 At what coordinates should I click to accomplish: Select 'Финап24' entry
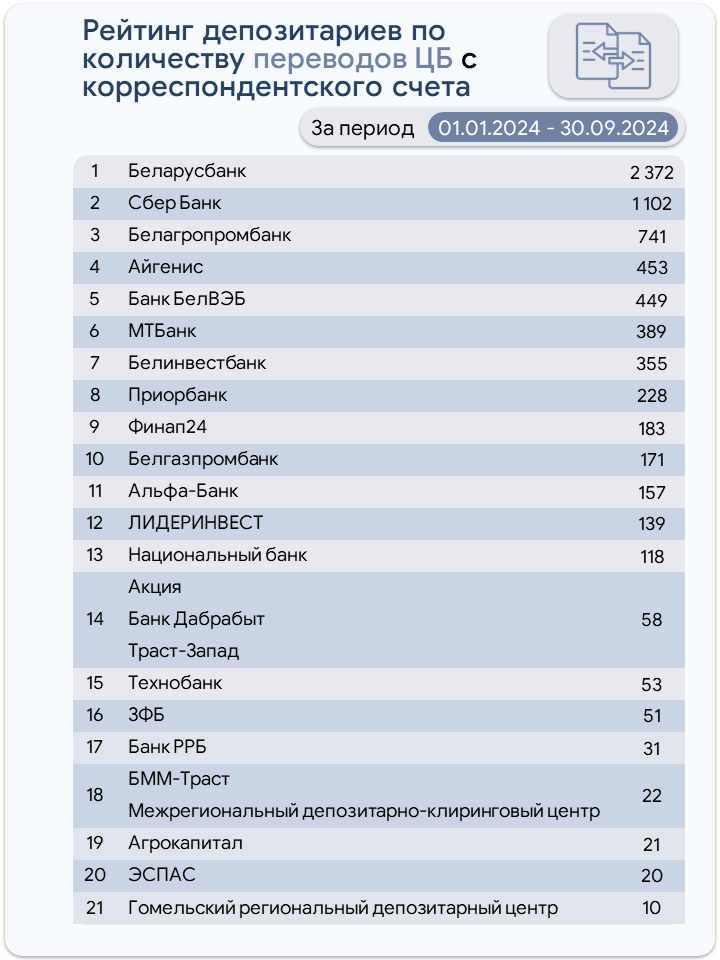[167, 427]
